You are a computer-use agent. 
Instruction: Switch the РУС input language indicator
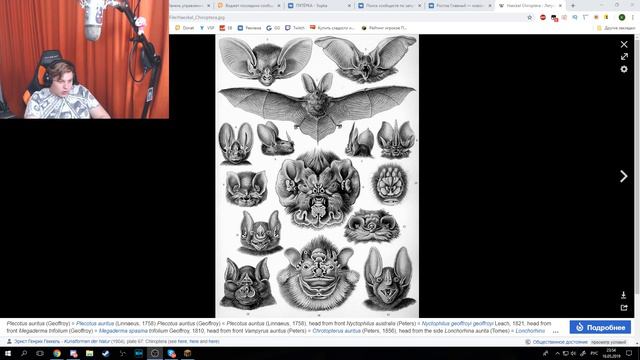(x=594, y=353)
